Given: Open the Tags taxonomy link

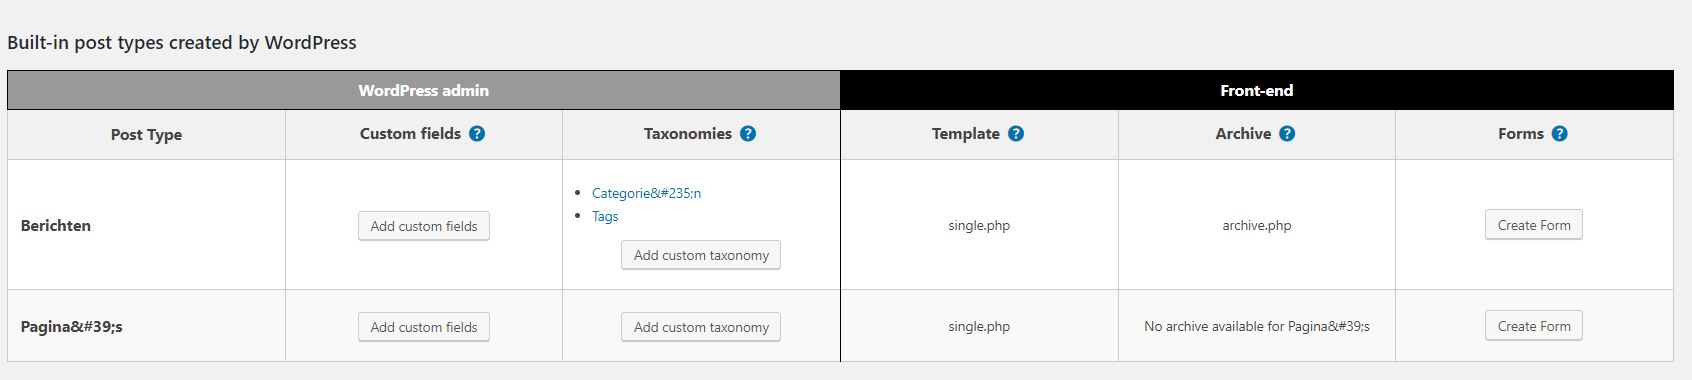Looking at the screenshot, I should tap(605, 216).
